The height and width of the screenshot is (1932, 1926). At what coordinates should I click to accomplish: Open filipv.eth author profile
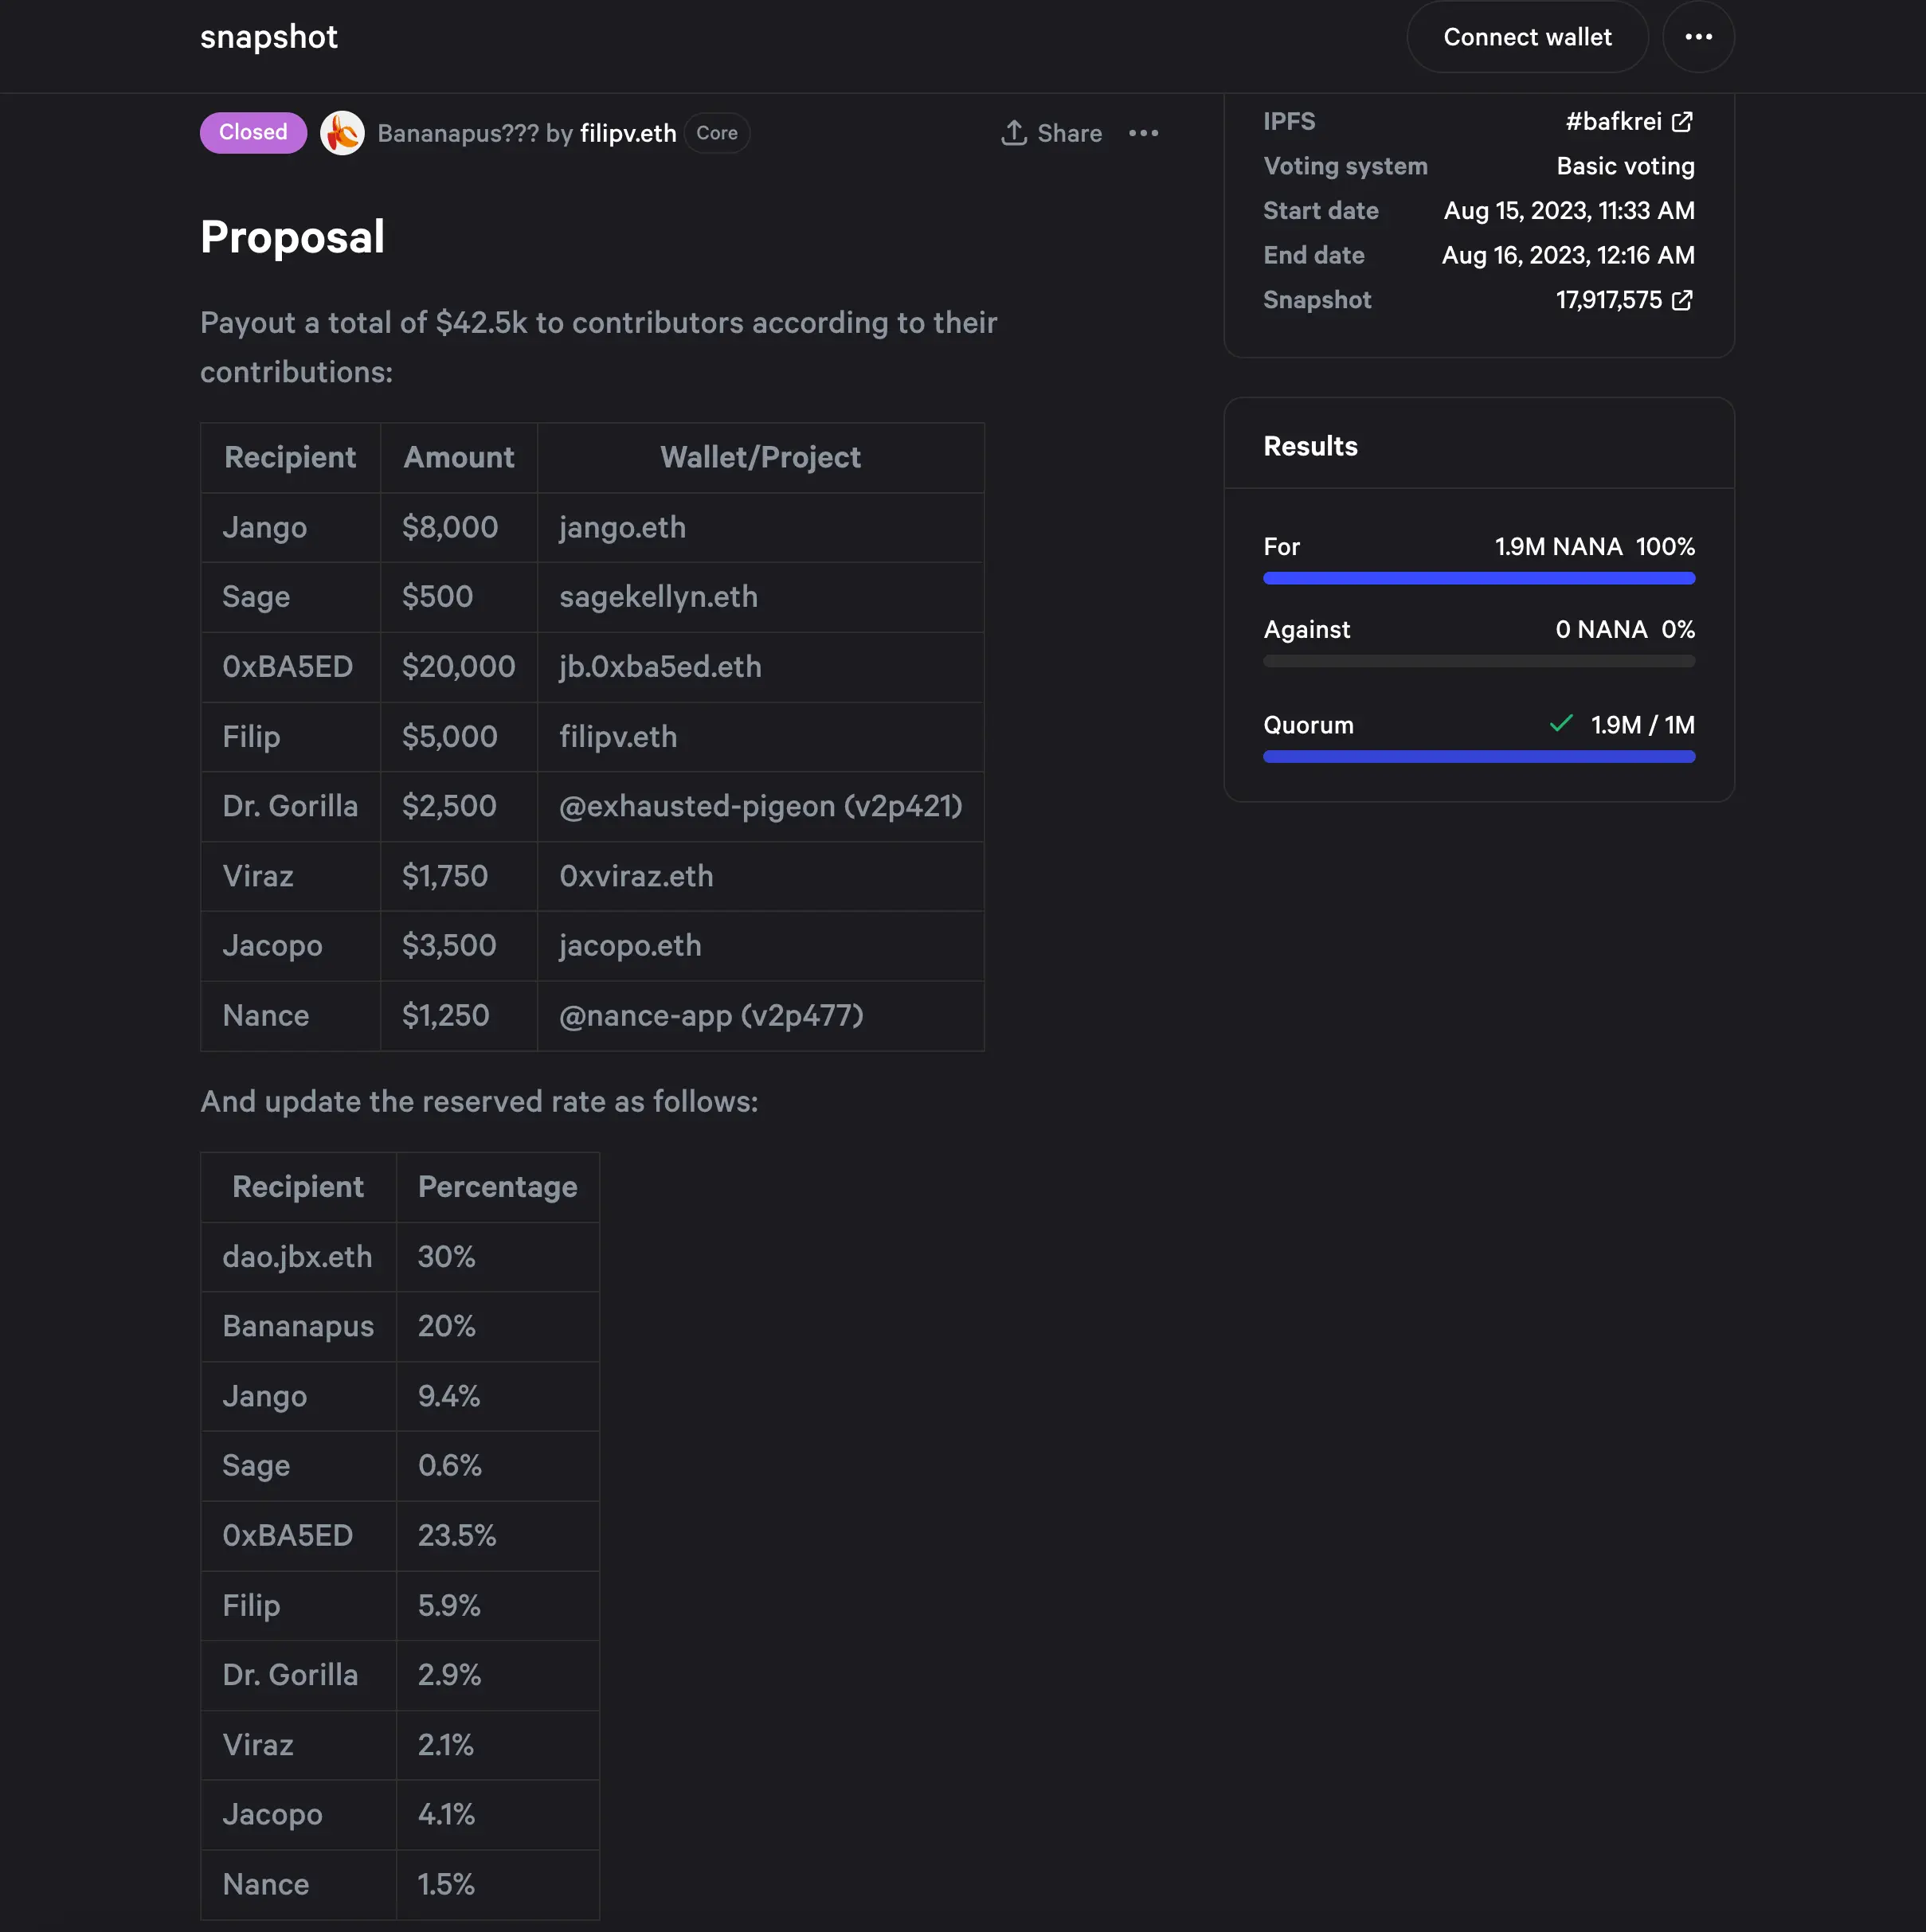point(628,133)
